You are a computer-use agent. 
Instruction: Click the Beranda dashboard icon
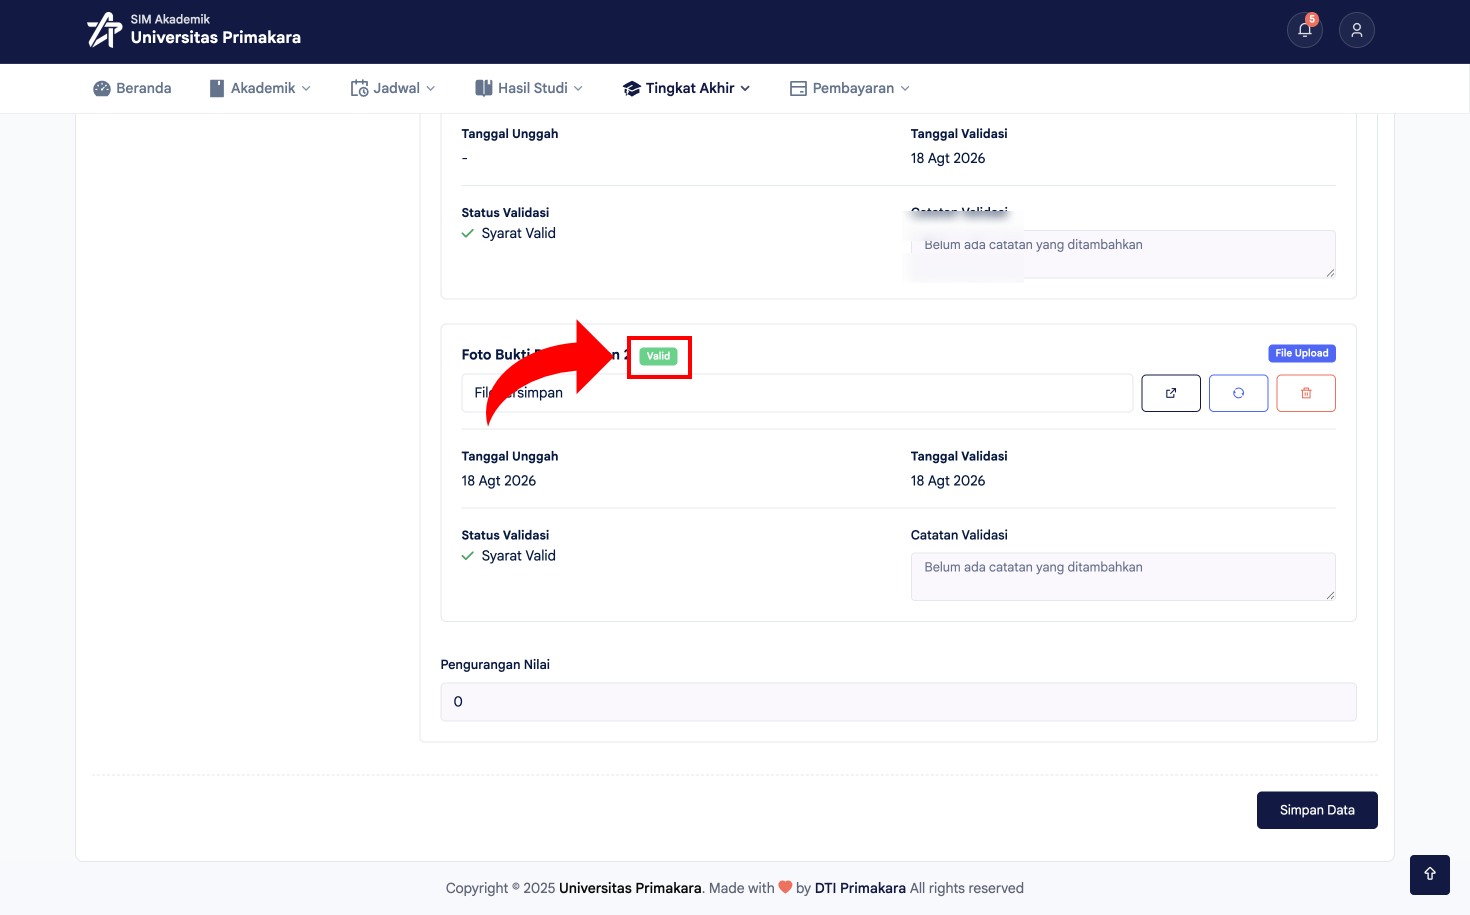tap(102, 88)
